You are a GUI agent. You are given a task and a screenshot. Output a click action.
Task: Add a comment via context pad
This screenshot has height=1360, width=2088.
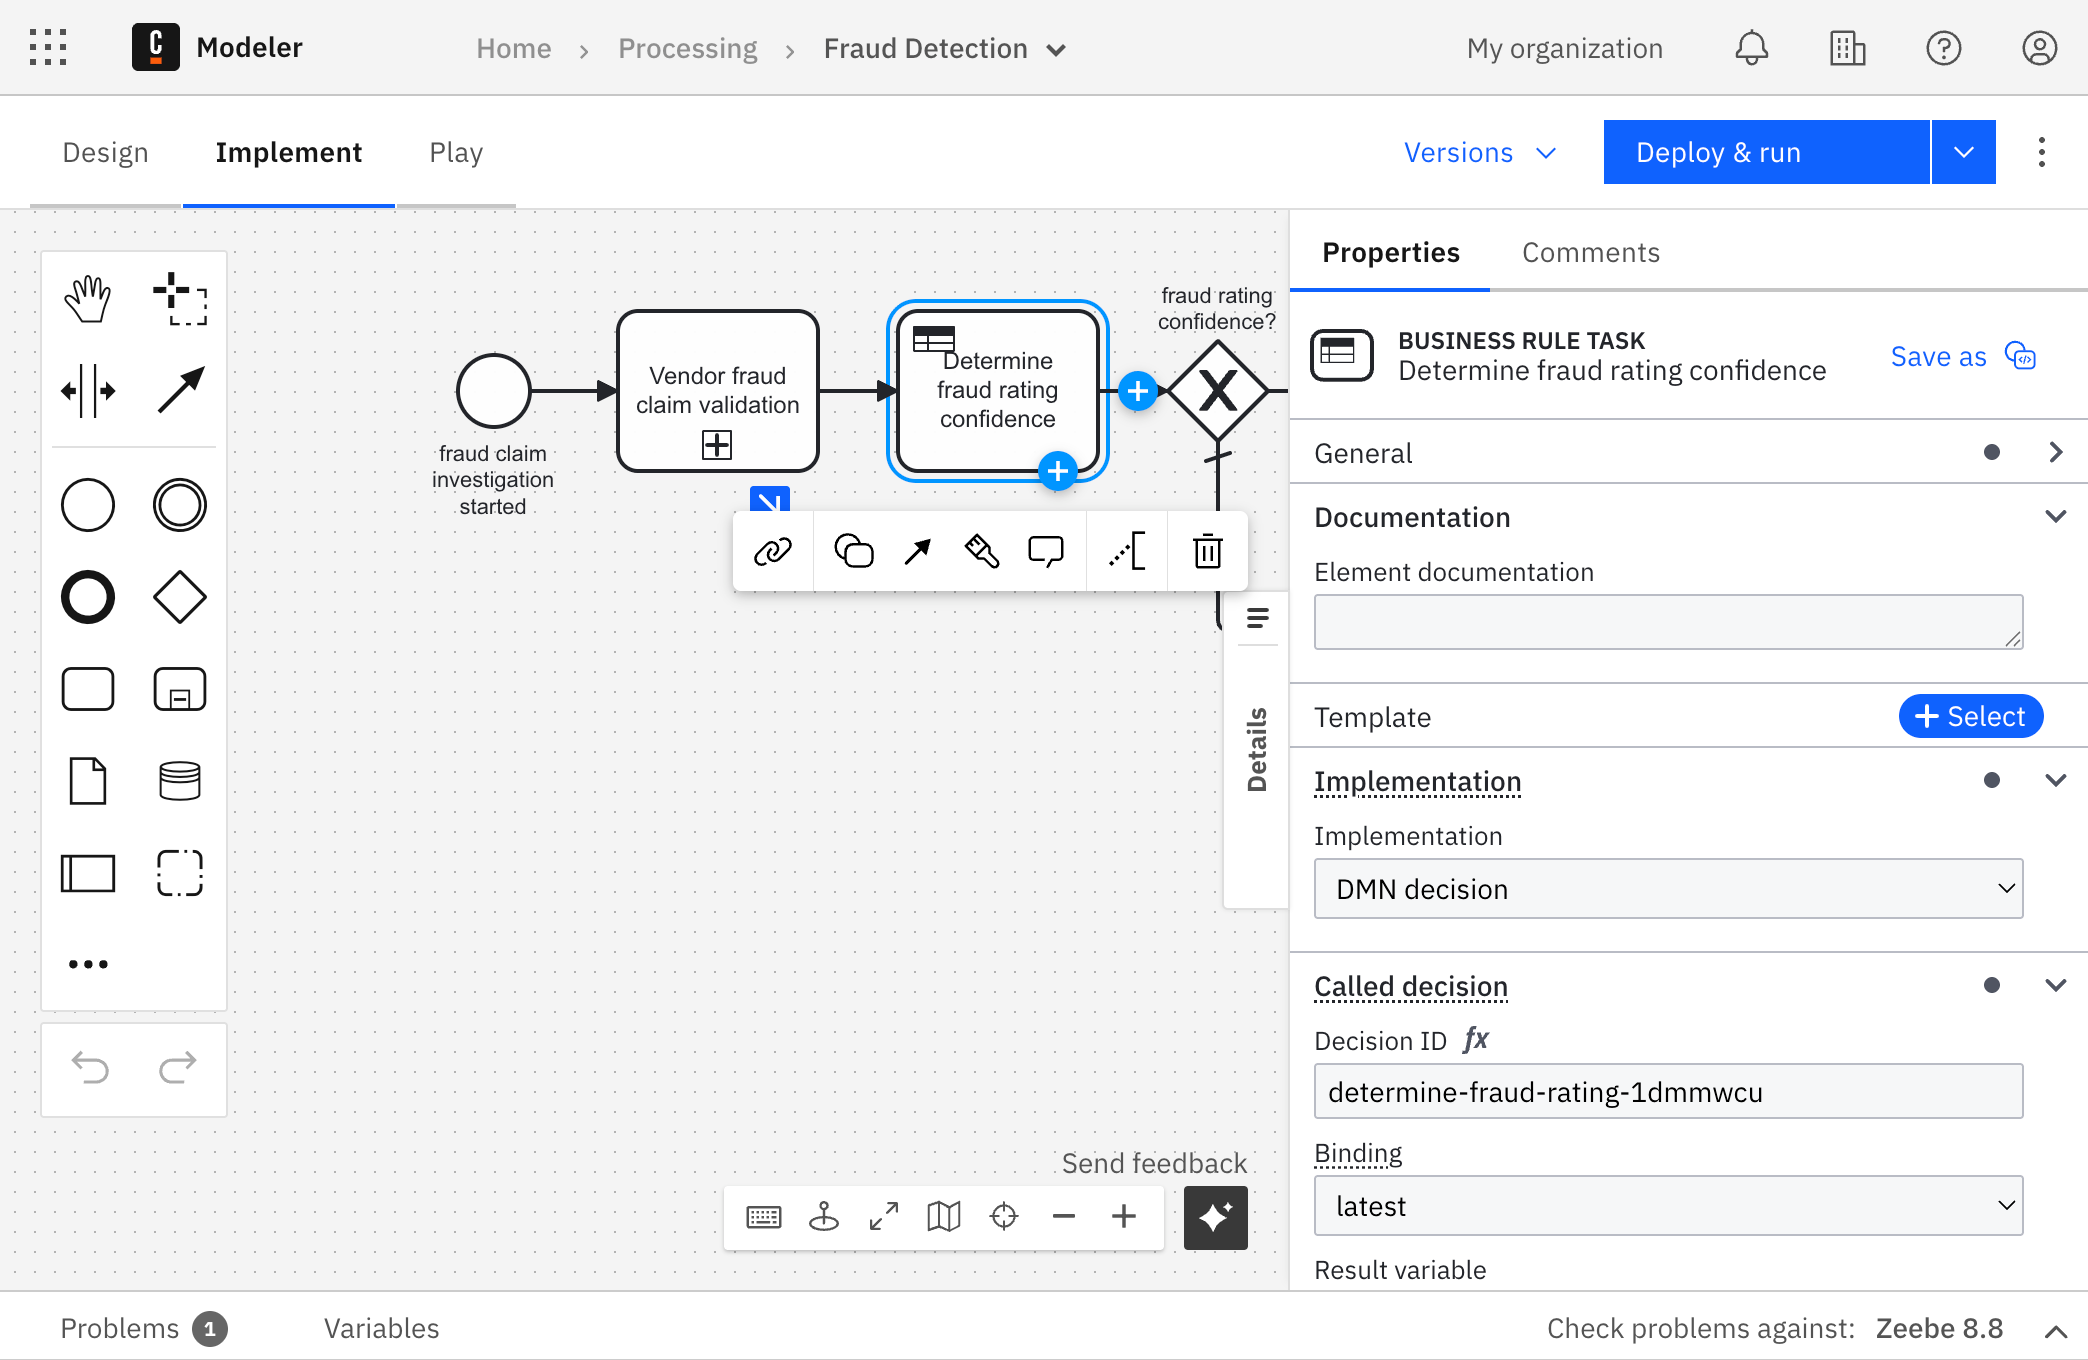point(1046,551)
